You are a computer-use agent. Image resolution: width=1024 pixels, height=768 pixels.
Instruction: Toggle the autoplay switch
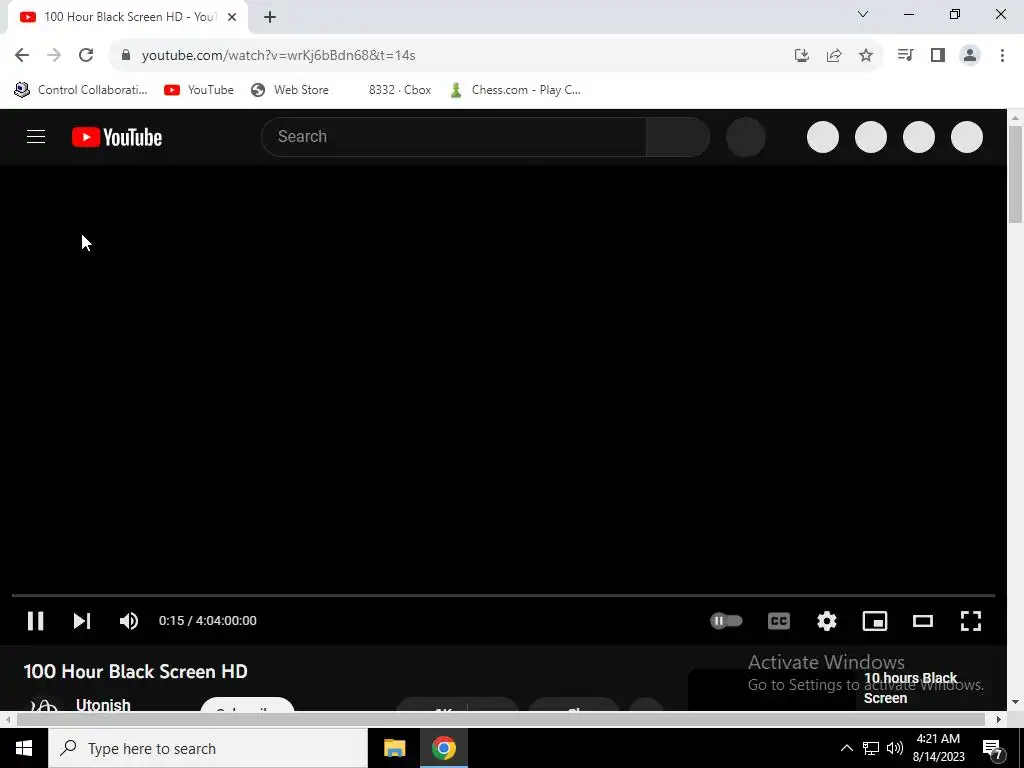coord(726,620)
